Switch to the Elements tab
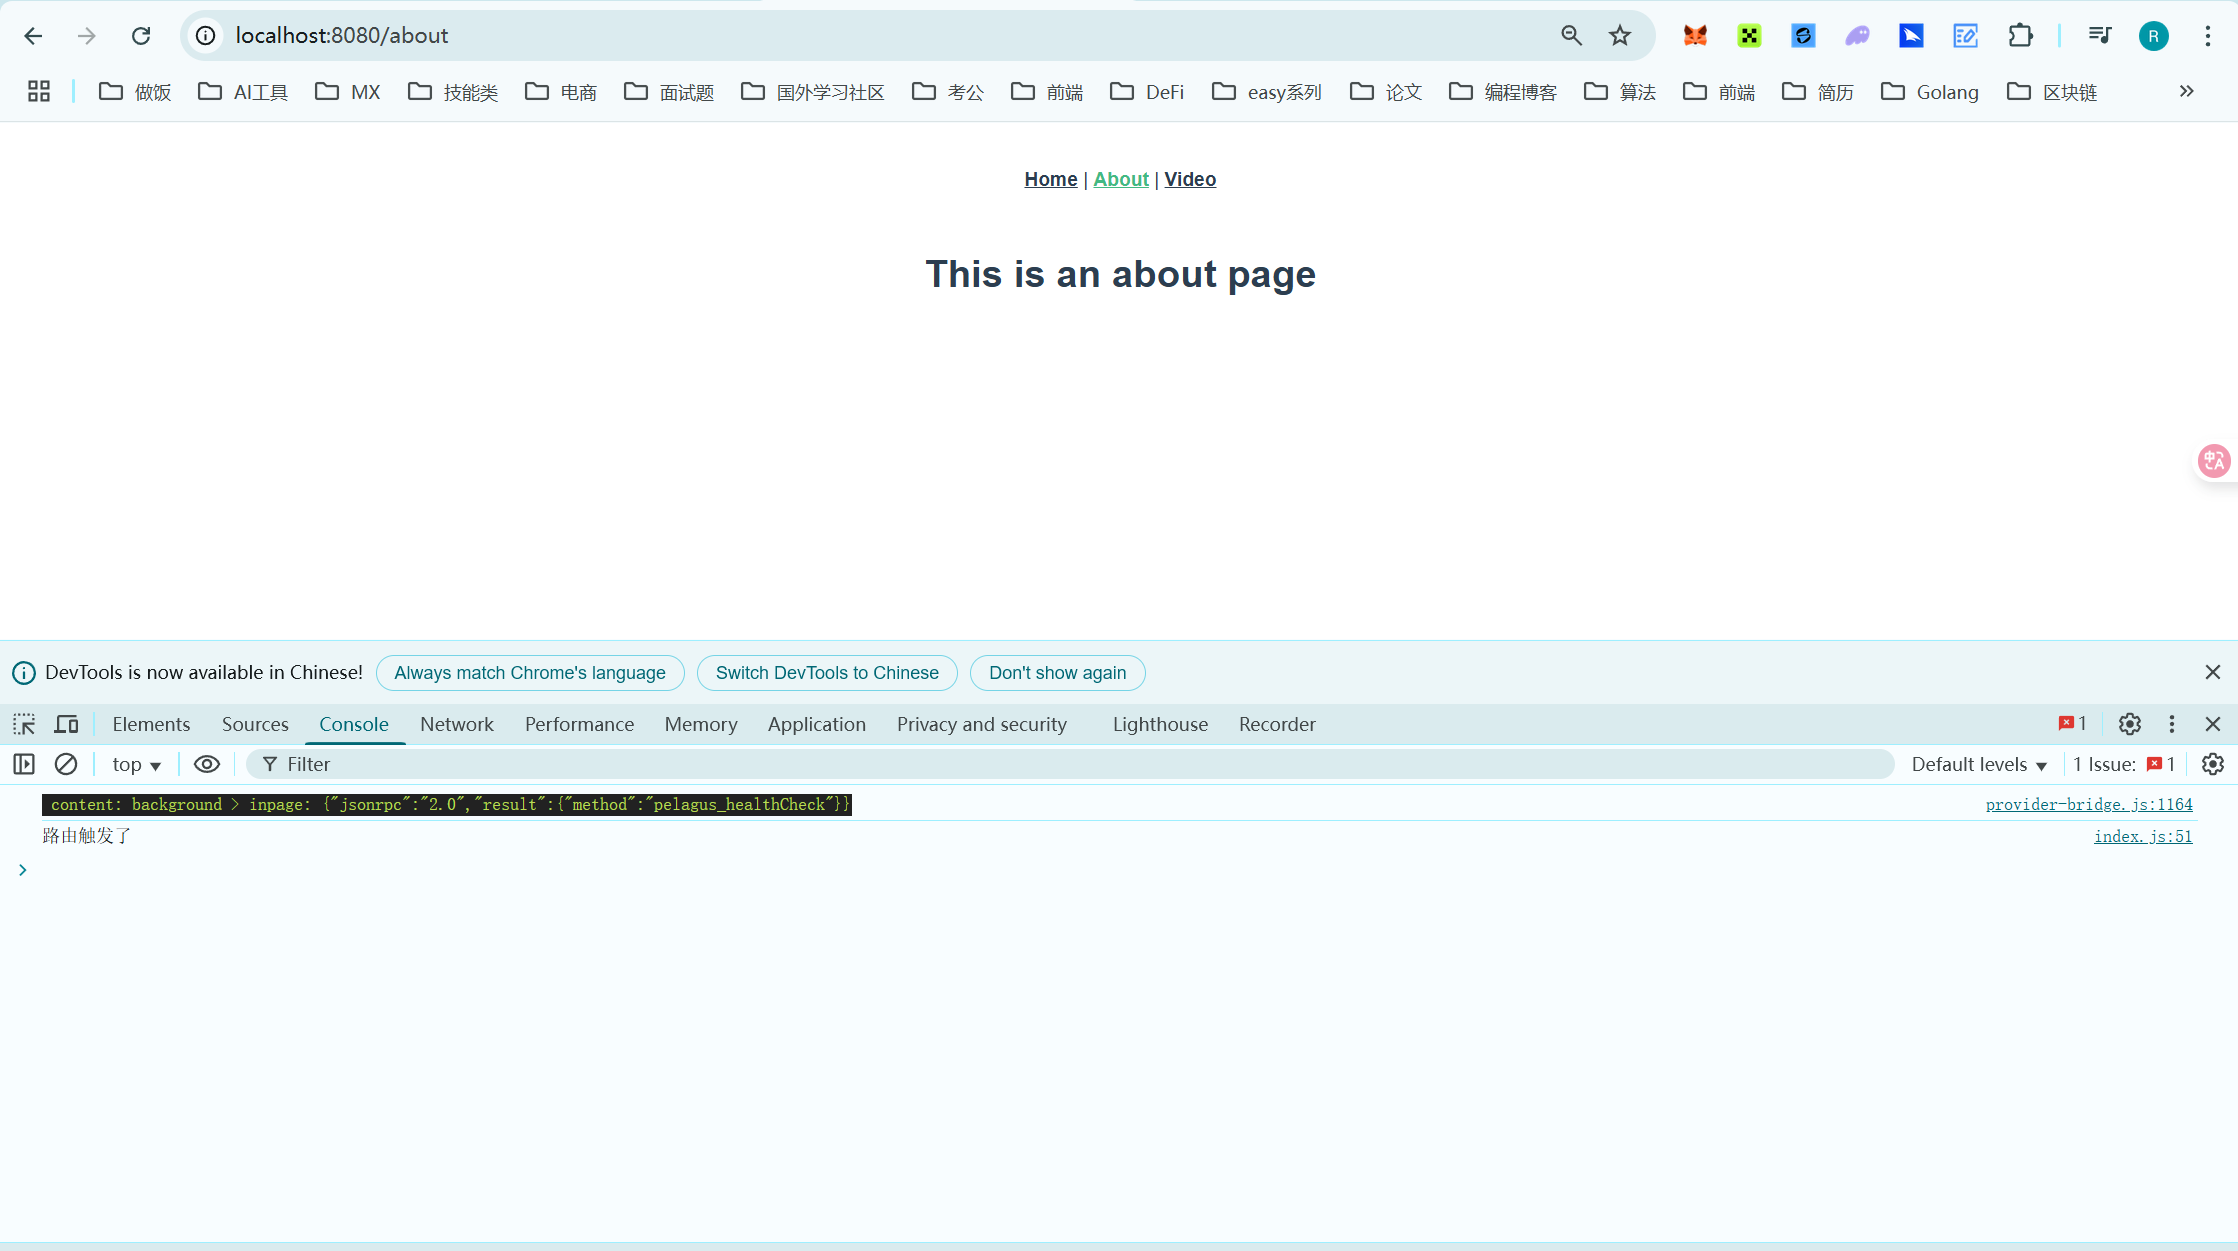Image resolution: width=2238 pixels, height=1251 pixels. [x=151, y=724]
